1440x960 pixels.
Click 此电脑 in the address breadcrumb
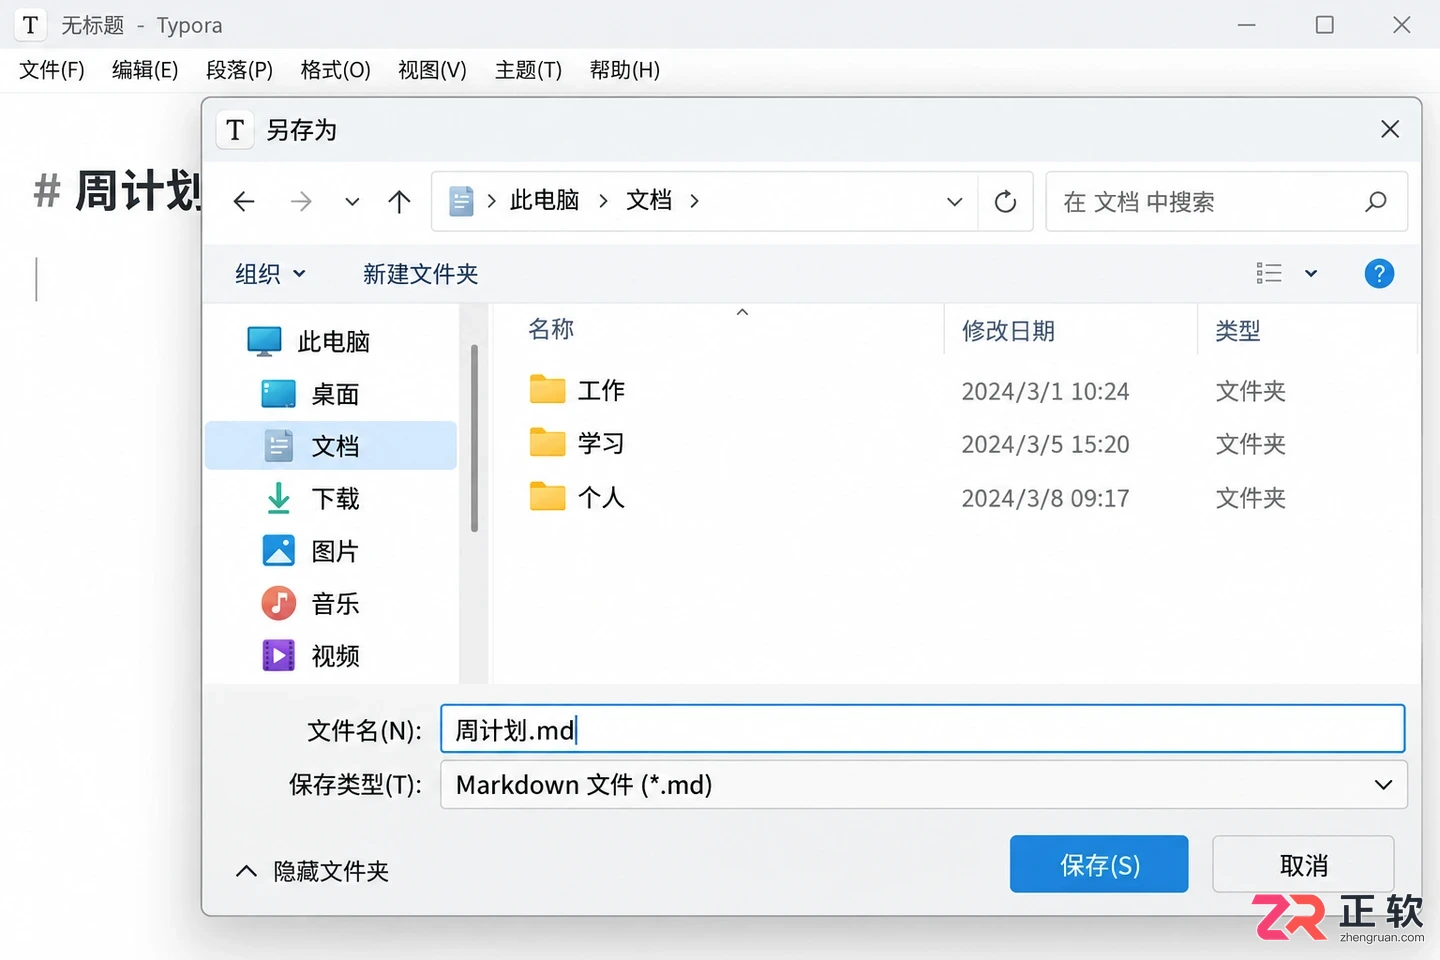coord(544,201)
